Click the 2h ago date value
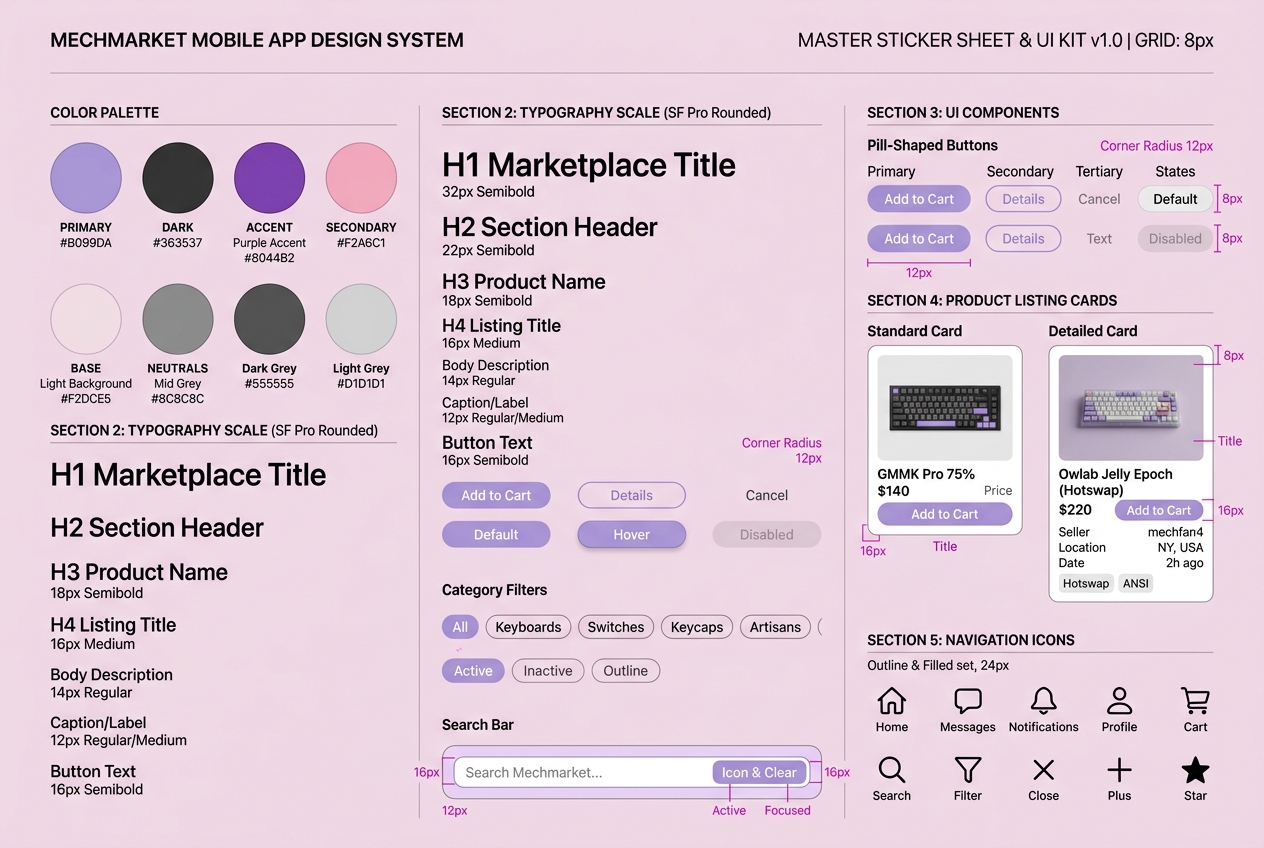This screenshot has width=1264, height=848. pyautogui.click(x=1184, y=563)
